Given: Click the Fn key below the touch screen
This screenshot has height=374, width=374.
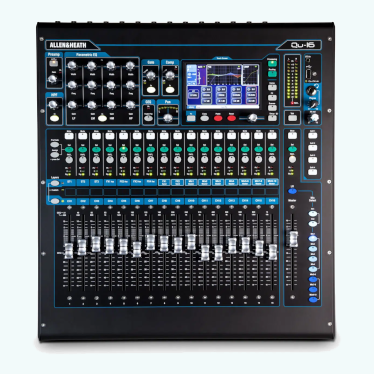Looking at the screenshot, I should (x=191, y=118).
